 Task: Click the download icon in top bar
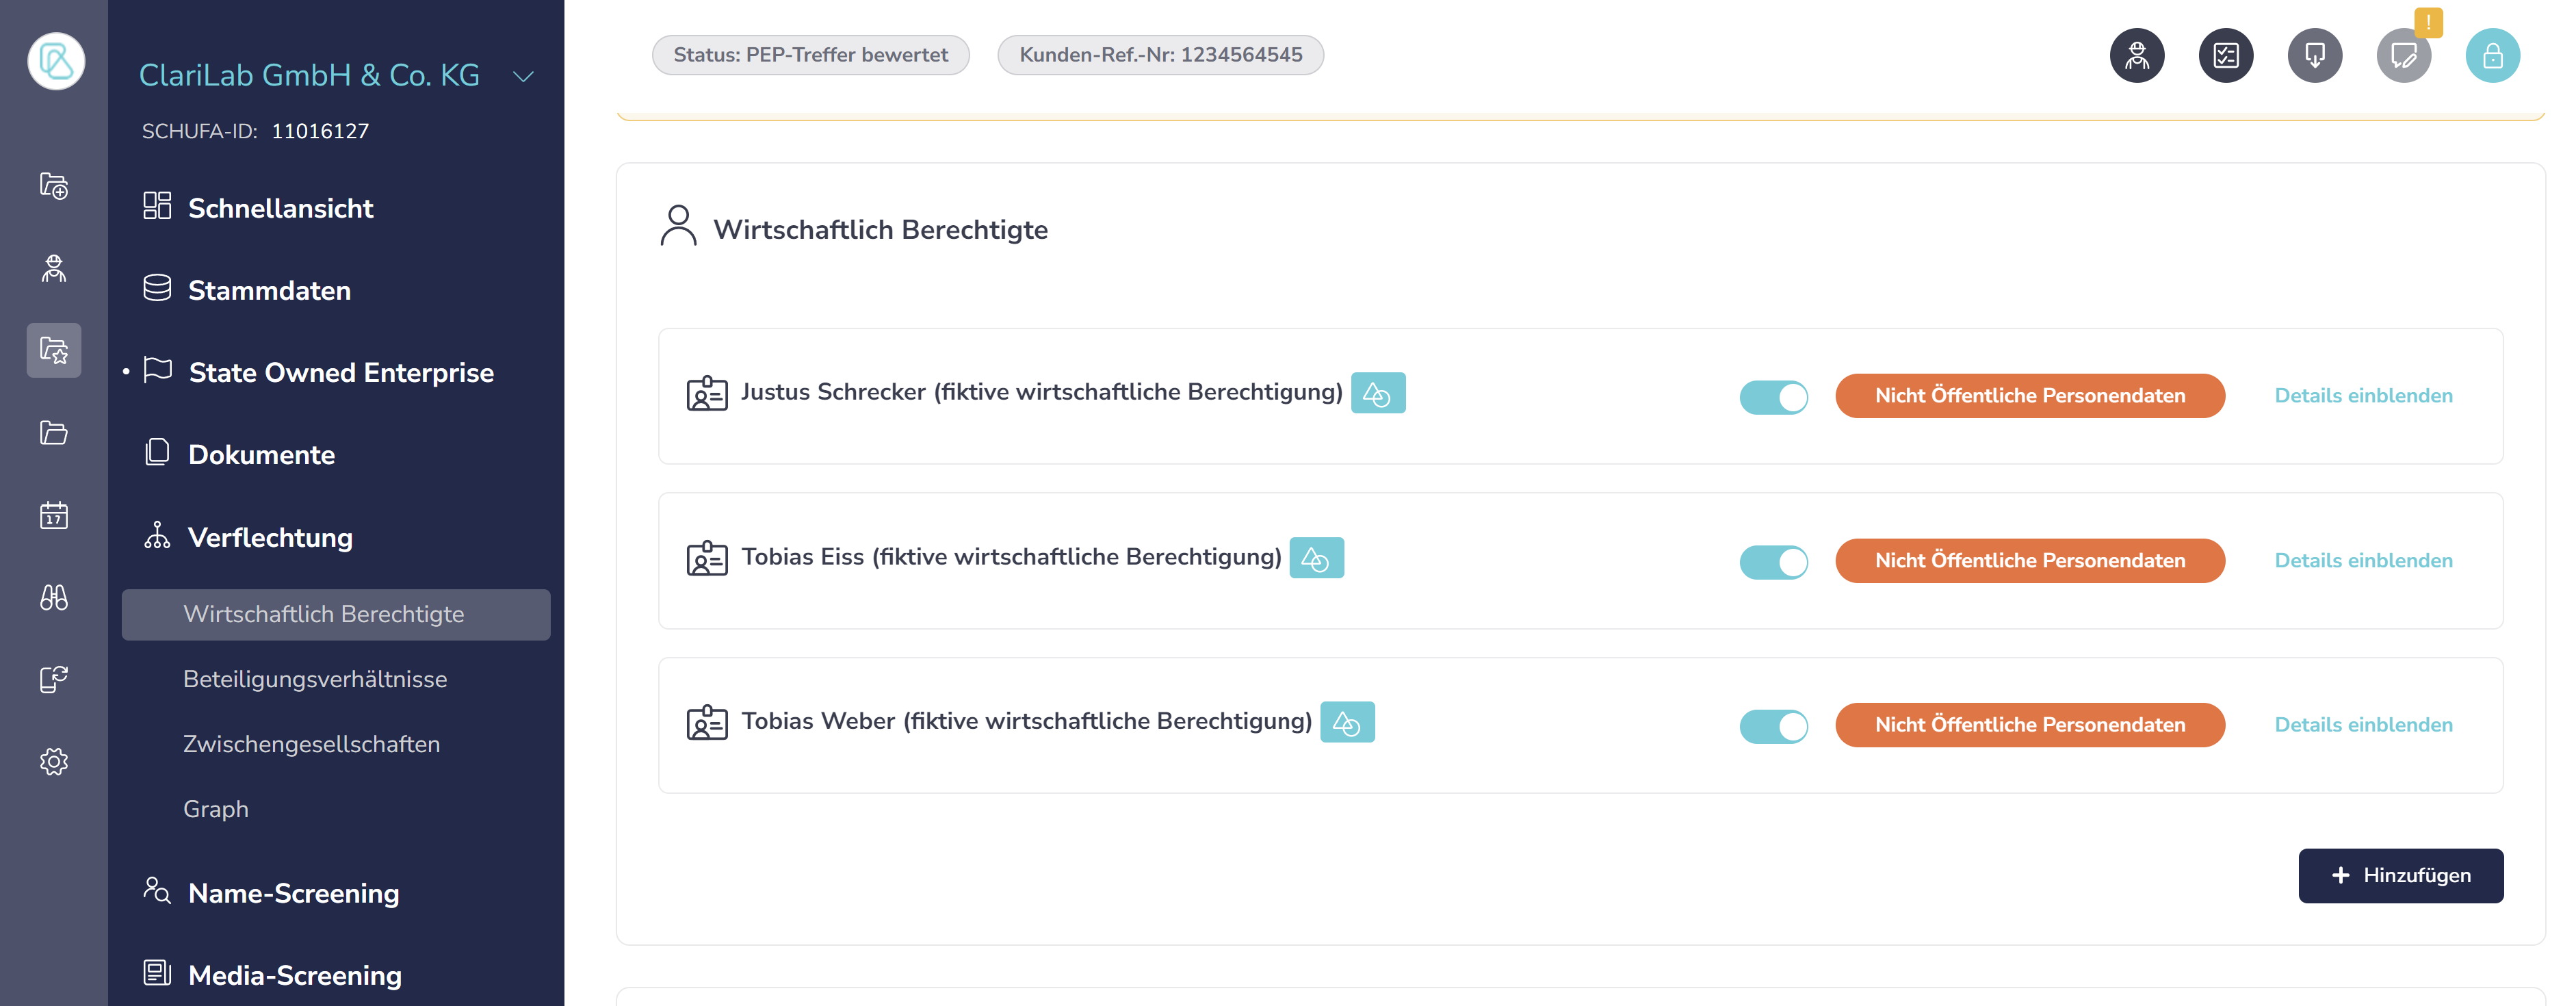click(x=2315, y=55)
